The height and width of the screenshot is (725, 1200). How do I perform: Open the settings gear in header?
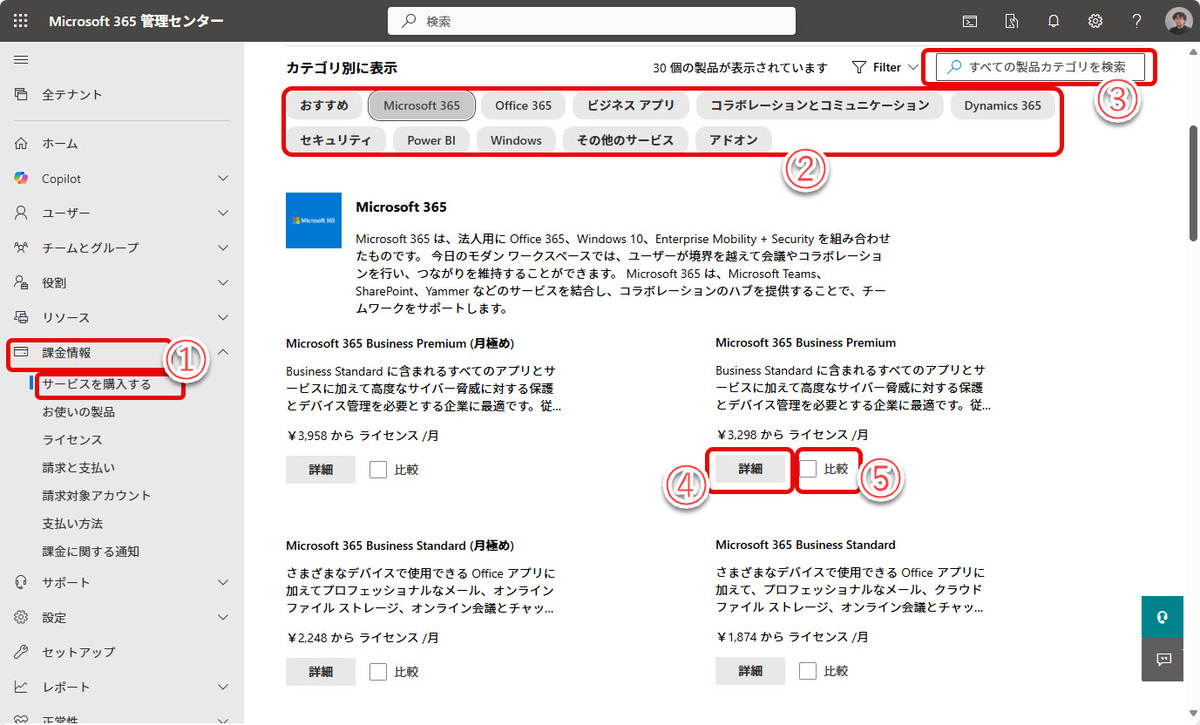[1095, 21]
